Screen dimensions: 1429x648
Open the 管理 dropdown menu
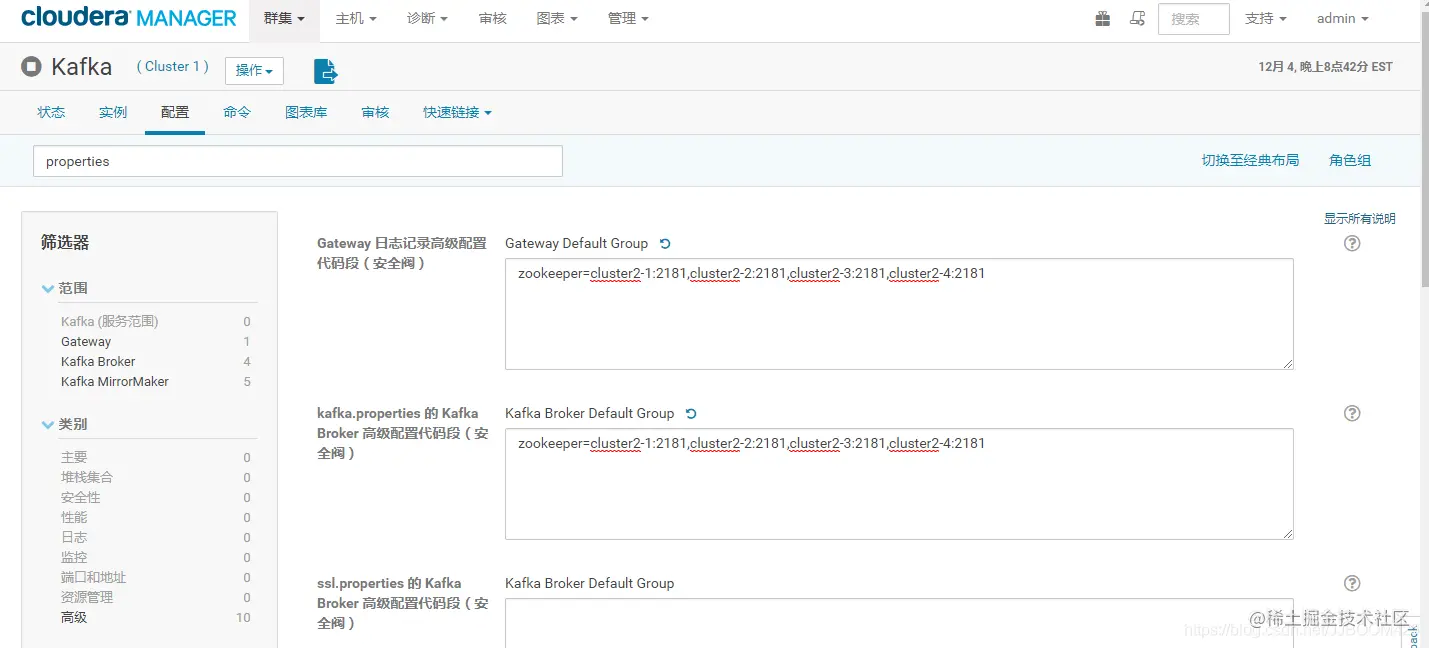(628, 19)
